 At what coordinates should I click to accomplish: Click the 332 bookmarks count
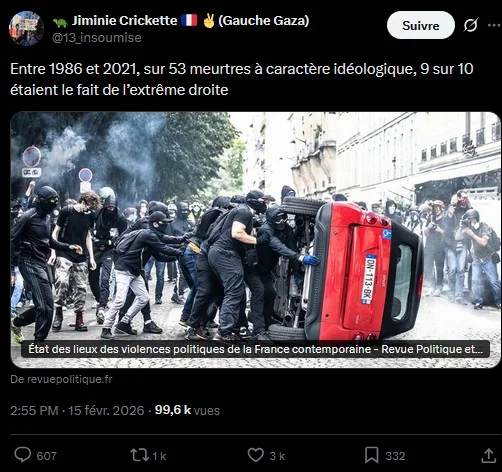coord(395,456)
